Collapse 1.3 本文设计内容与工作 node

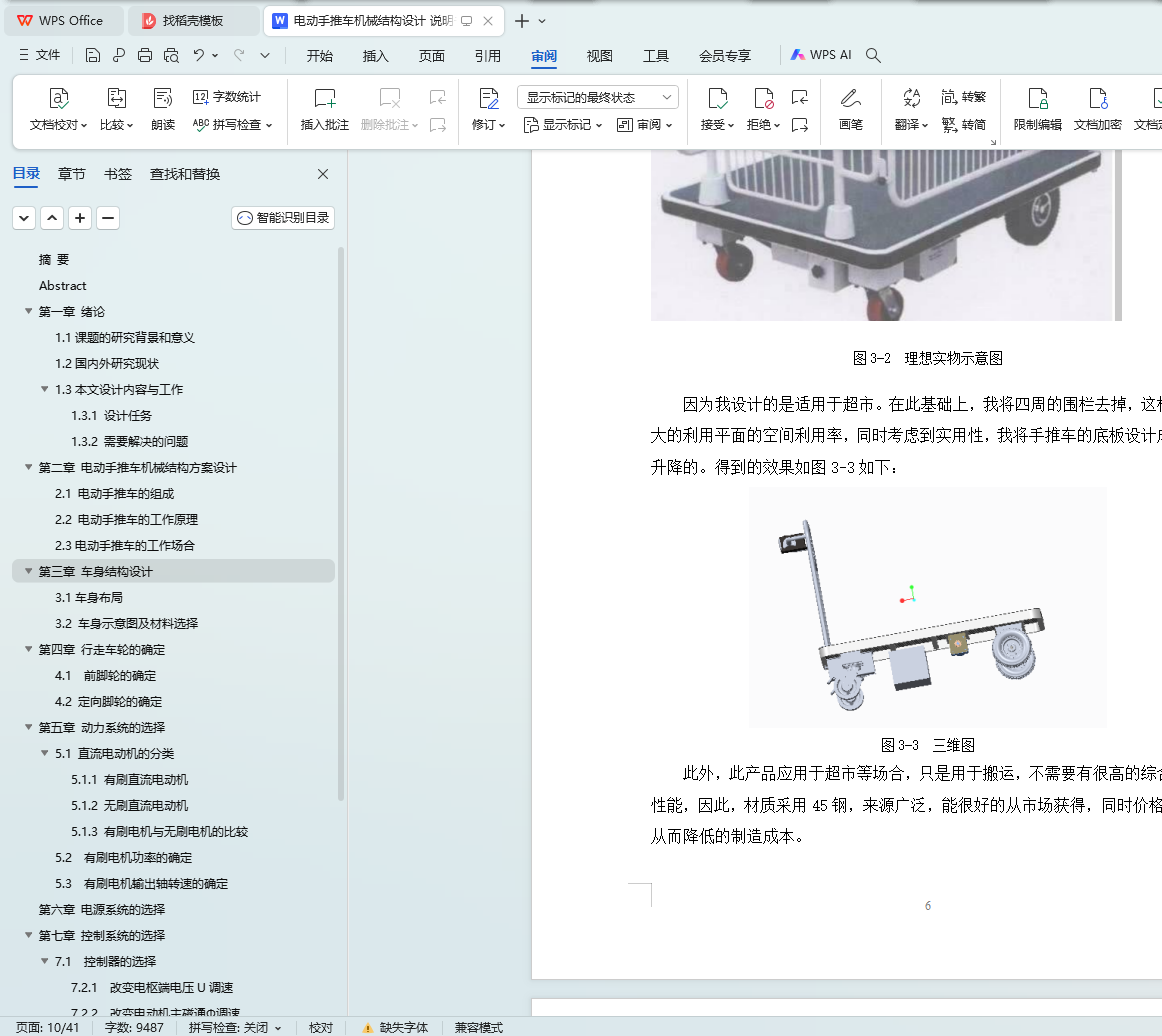(x=44, y=389)
